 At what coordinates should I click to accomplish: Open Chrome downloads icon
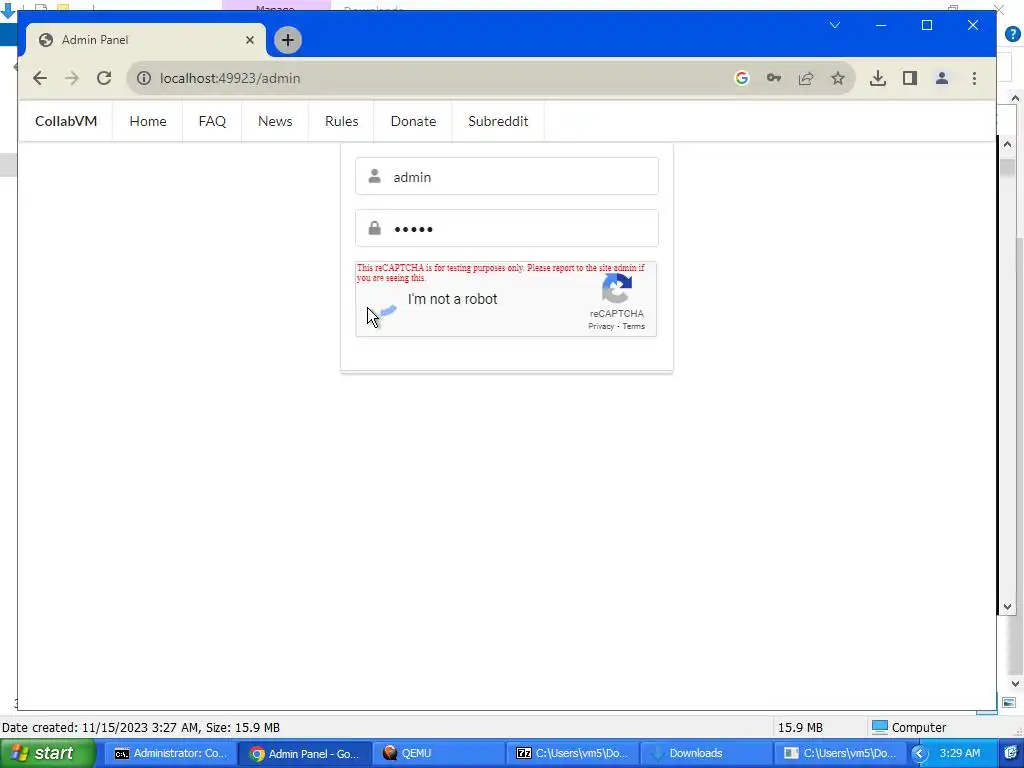pyautogui.click(x=878, y=78)
